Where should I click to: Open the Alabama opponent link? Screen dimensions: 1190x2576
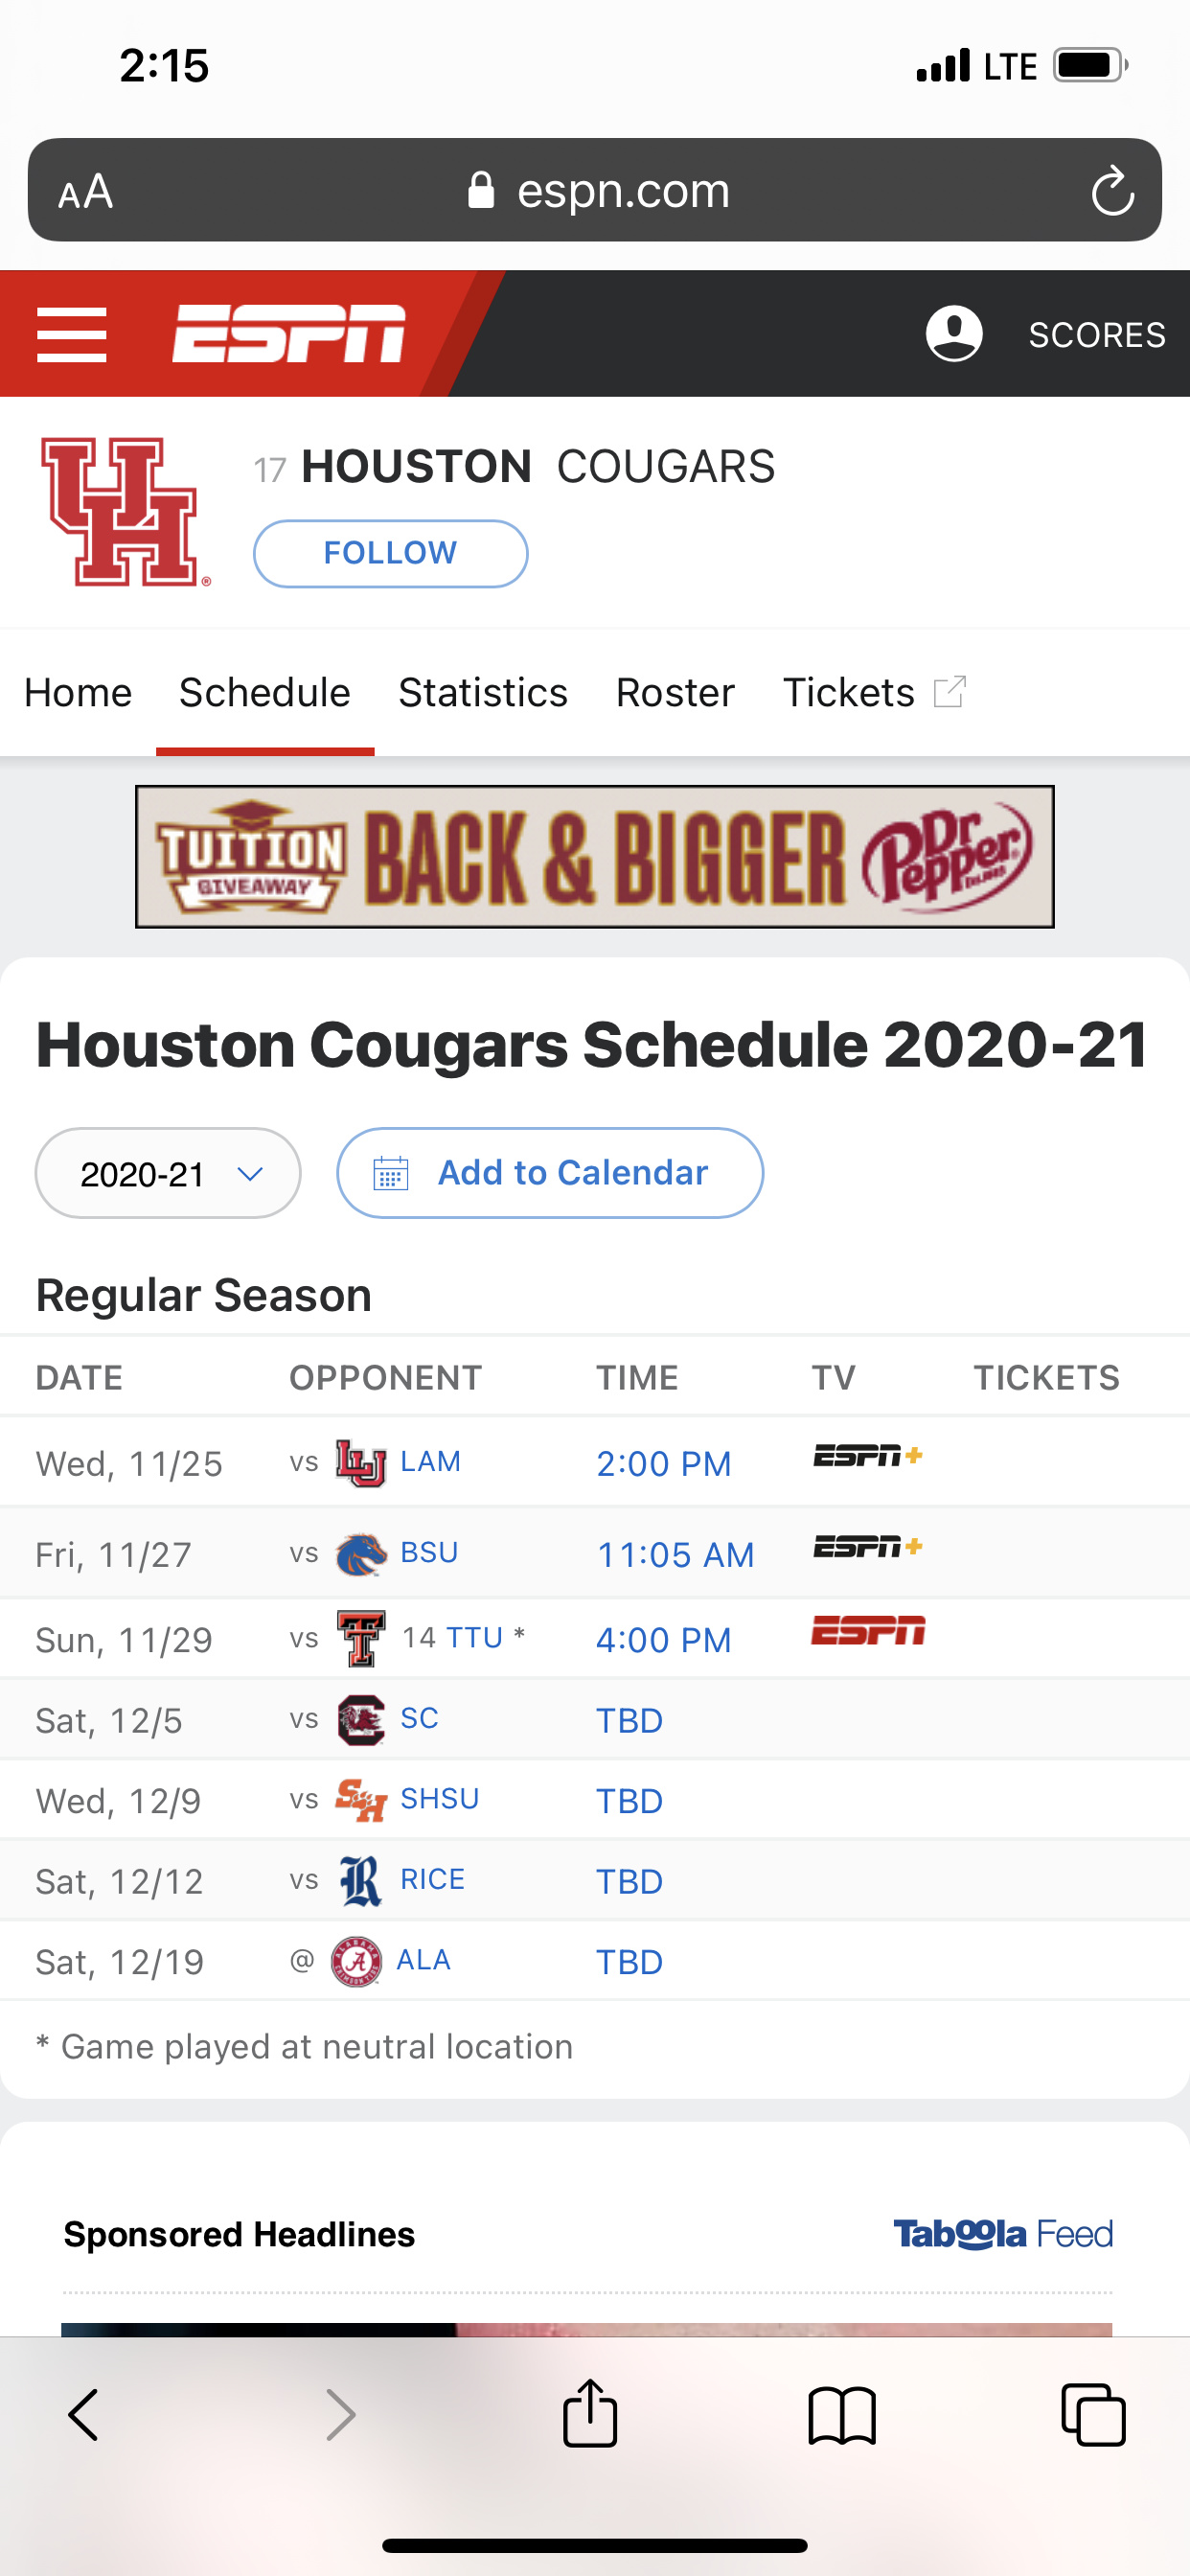(x=423, y=1960)
